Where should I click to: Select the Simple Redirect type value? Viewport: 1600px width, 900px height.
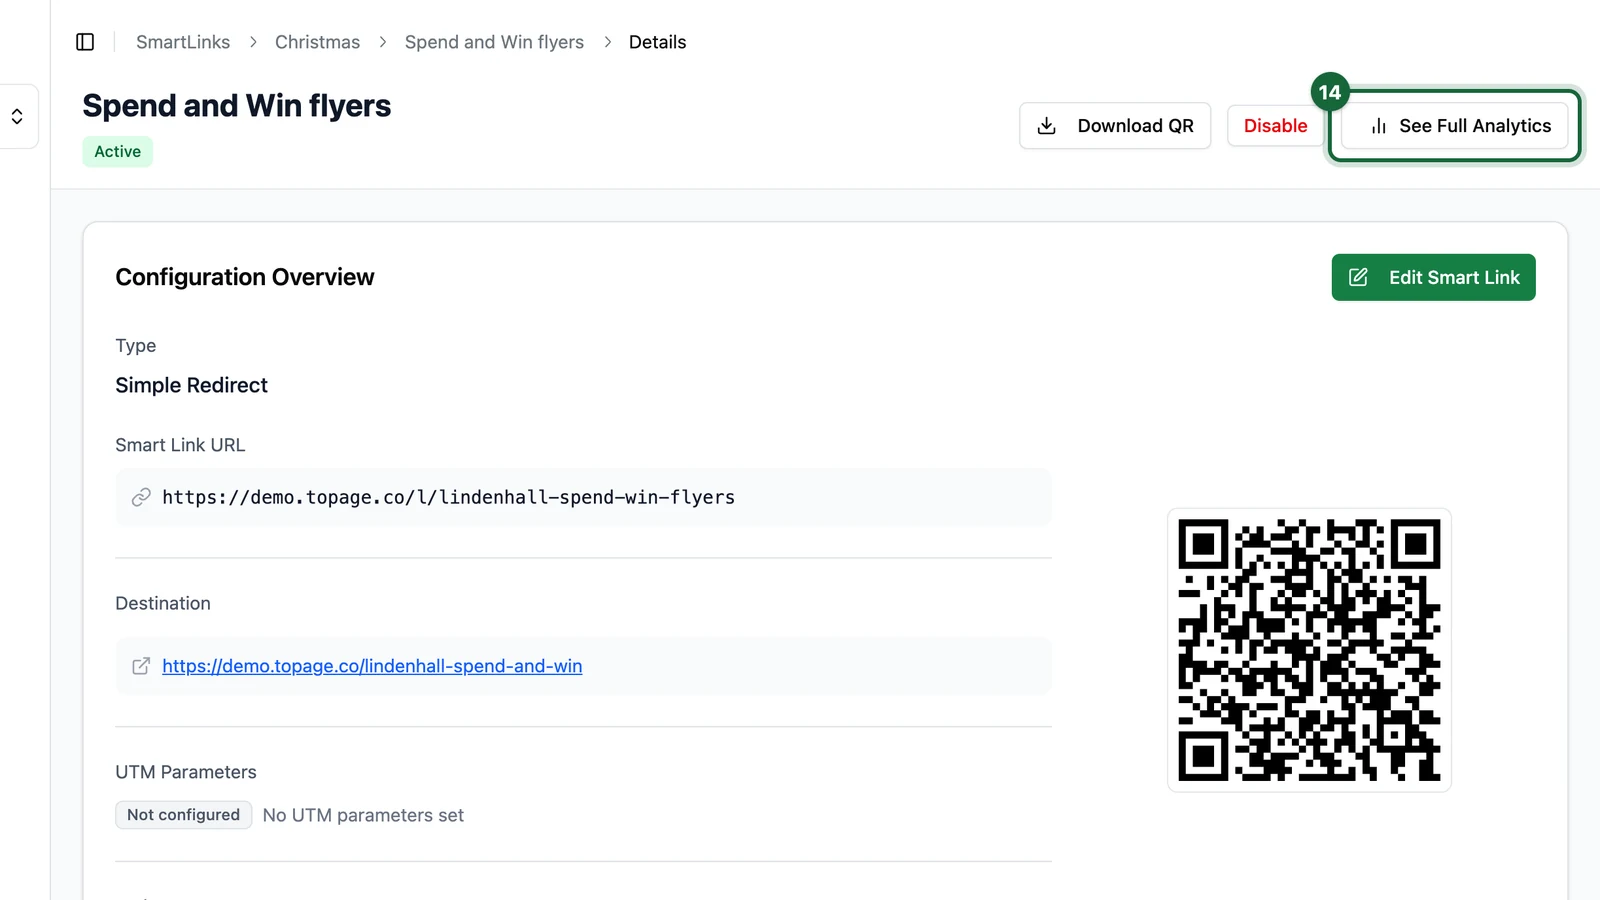coord(191,385)
